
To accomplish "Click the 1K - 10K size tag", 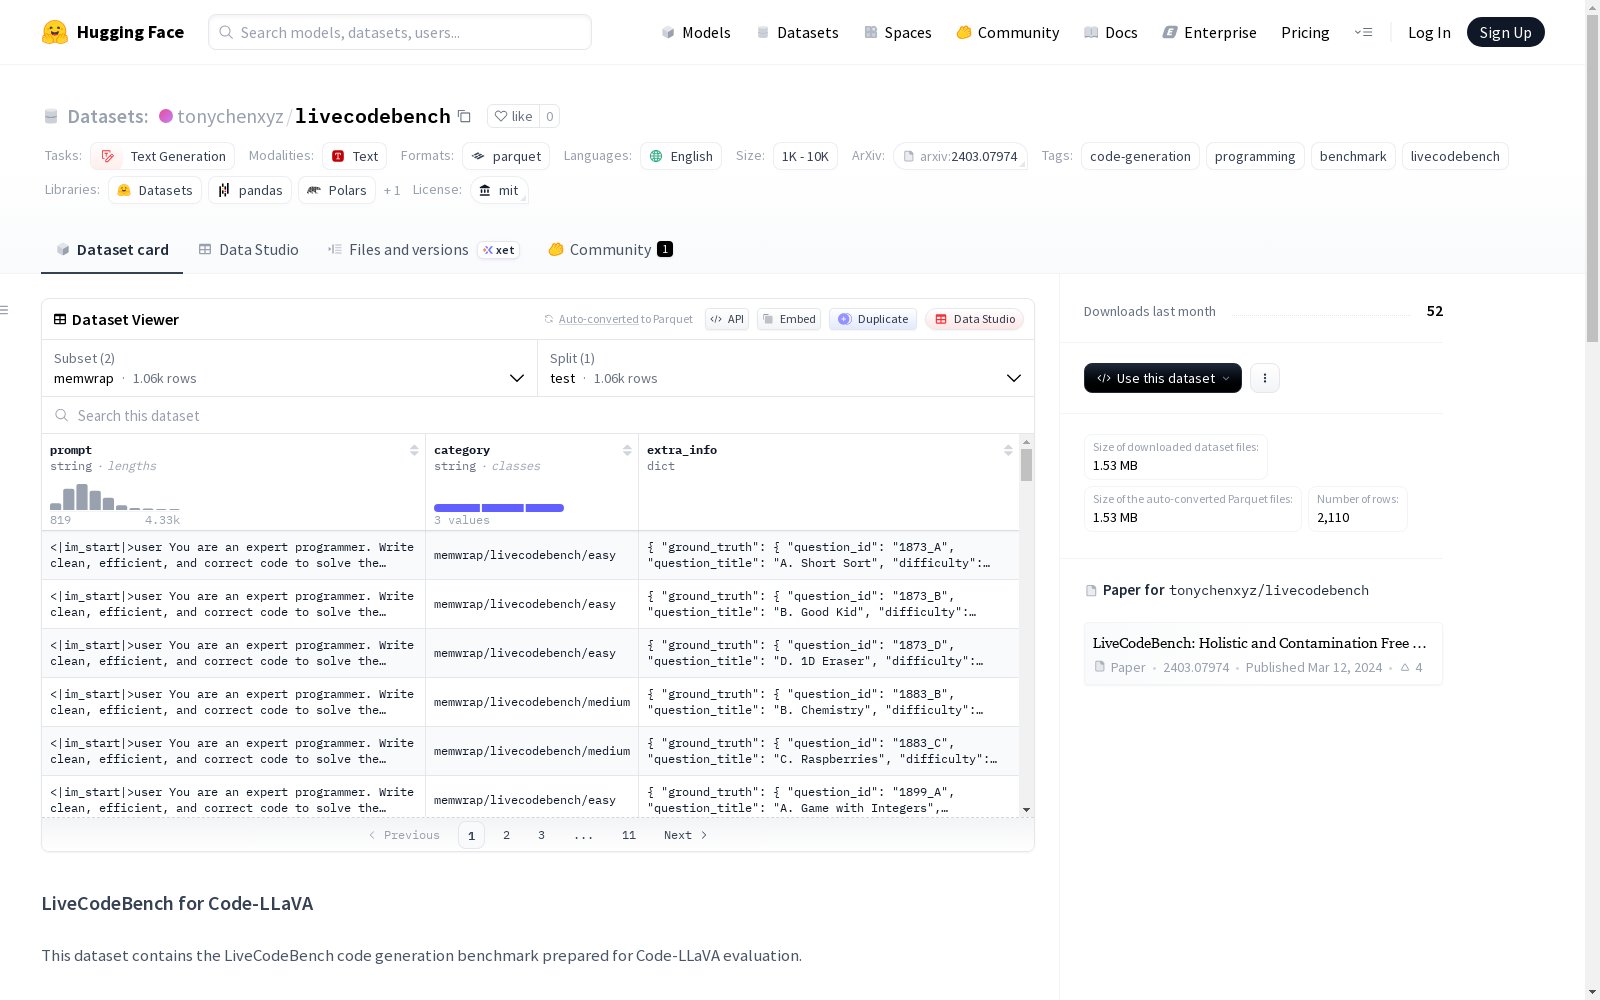I will click(805, 156).
